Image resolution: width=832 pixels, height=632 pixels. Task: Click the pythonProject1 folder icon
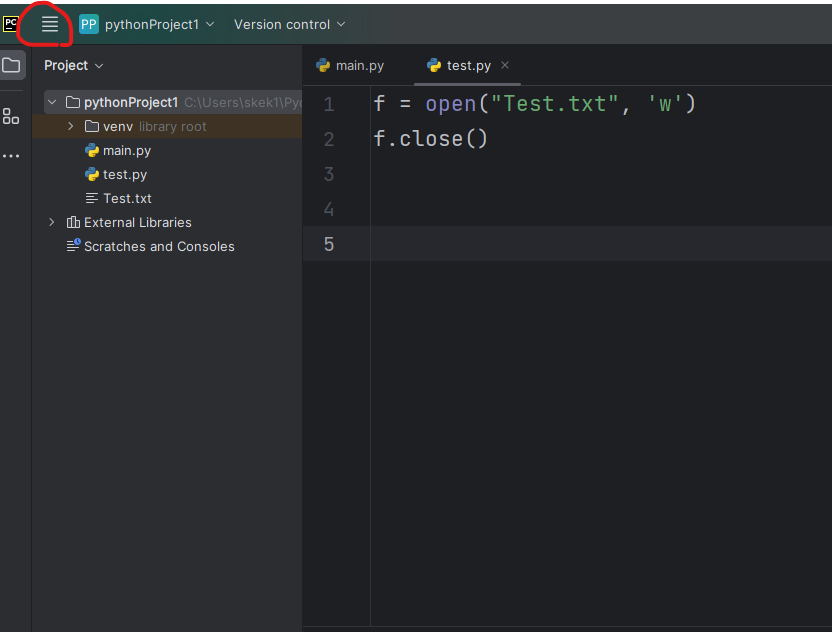(x=73, y=102)
